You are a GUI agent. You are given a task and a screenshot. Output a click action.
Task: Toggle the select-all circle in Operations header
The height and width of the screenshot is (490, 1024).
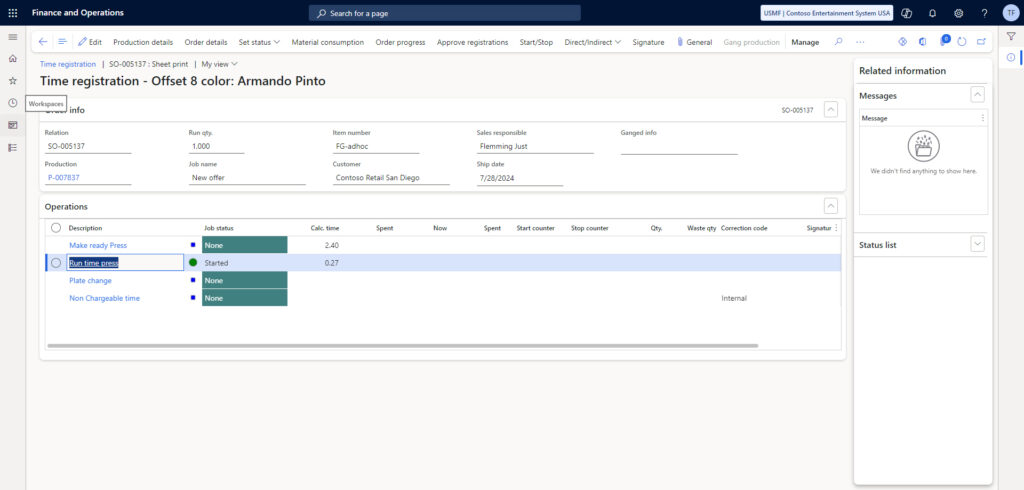56,228
